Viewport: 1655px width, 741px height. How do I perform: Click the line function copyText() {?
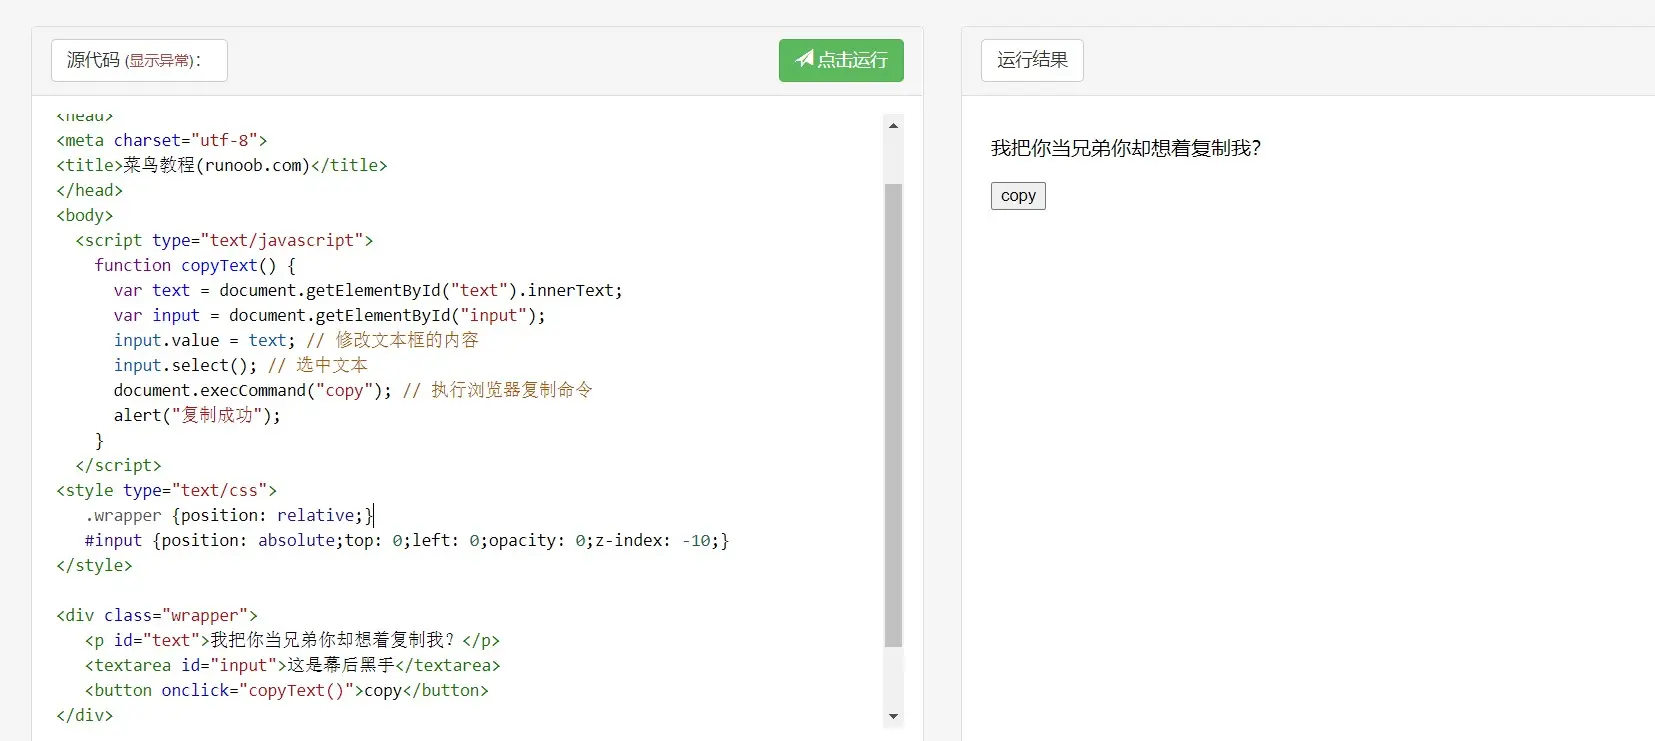(195, 265)
